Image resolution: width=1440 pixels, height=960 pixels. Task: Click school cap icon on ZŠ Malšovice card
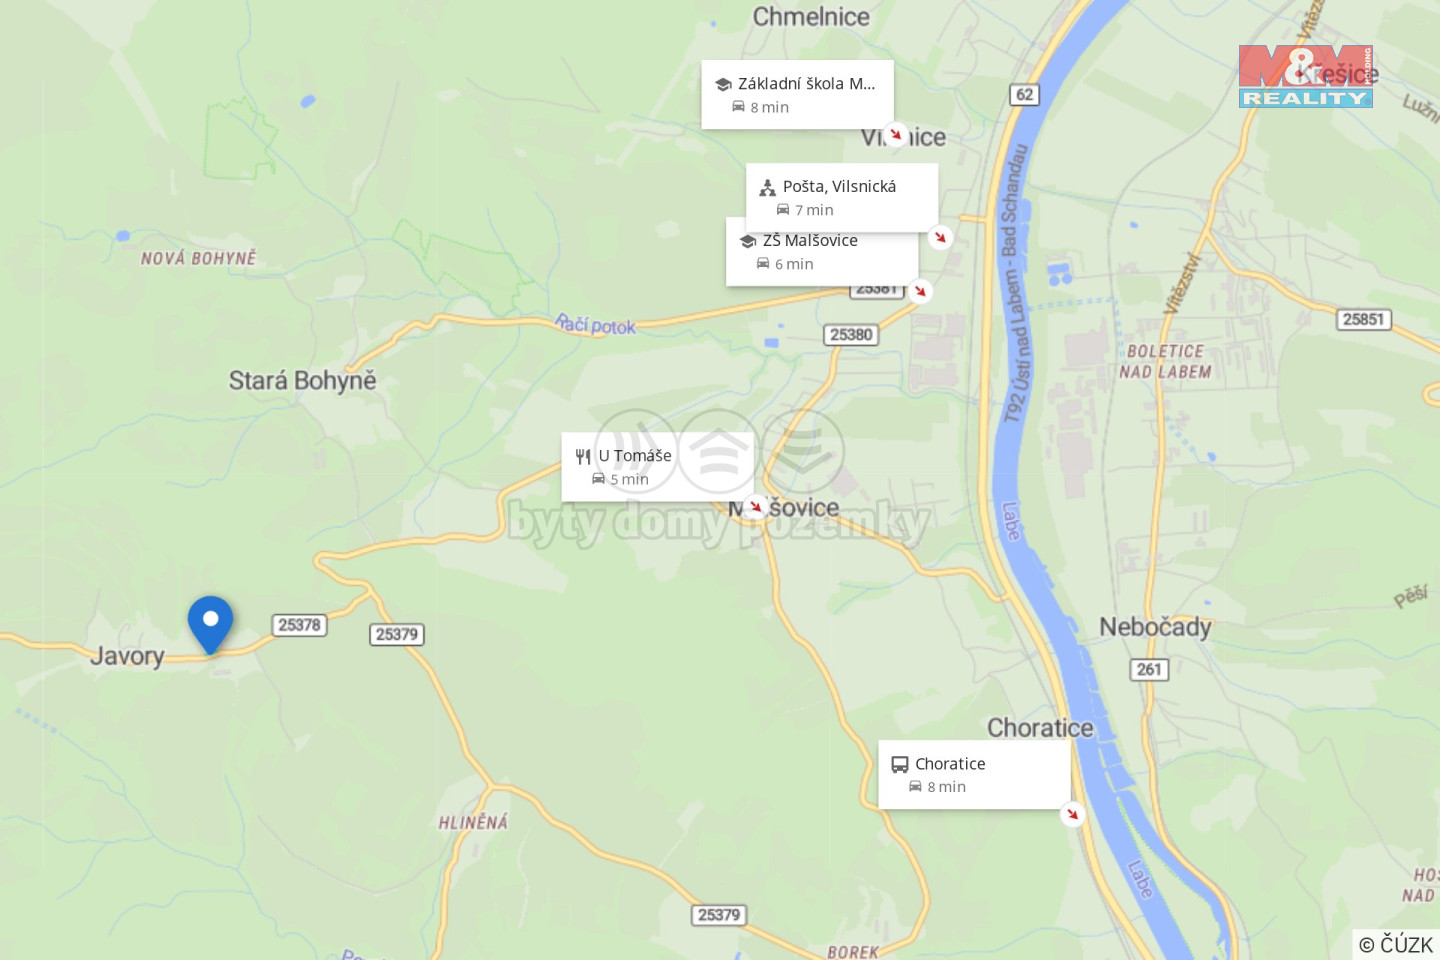point(747,241)
